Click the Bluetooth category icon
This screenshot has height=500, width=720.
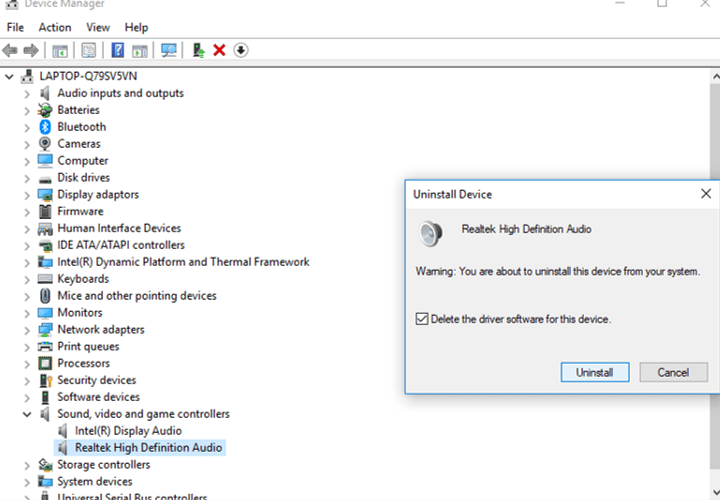tap(45, 127)
